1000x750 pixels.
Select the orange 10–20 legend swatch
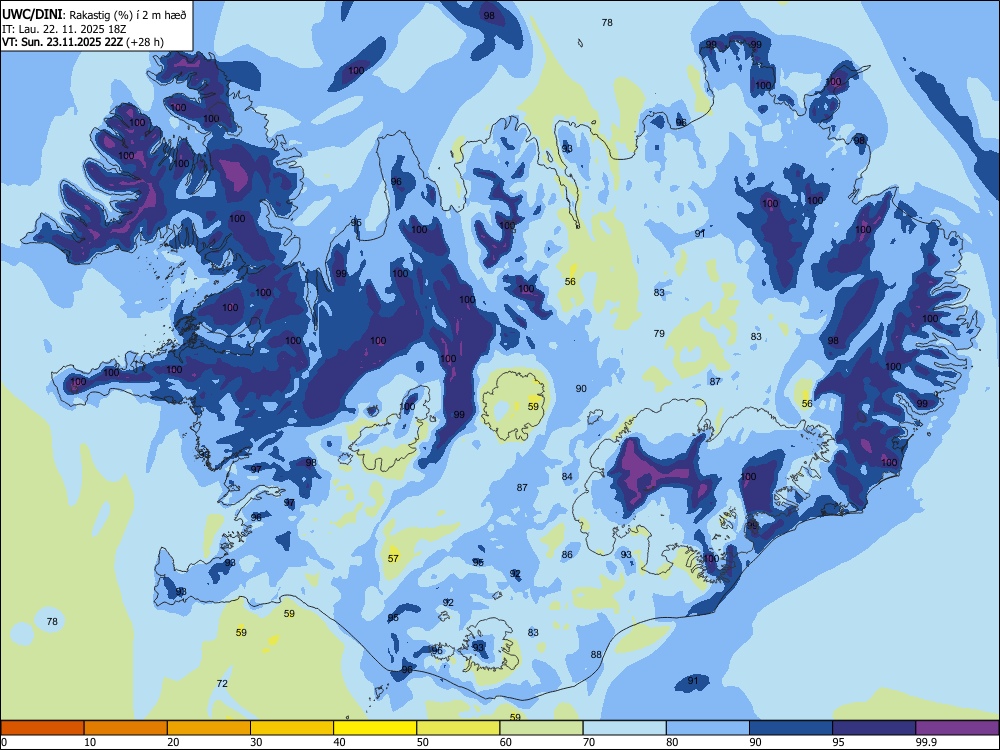pos(126,728)
